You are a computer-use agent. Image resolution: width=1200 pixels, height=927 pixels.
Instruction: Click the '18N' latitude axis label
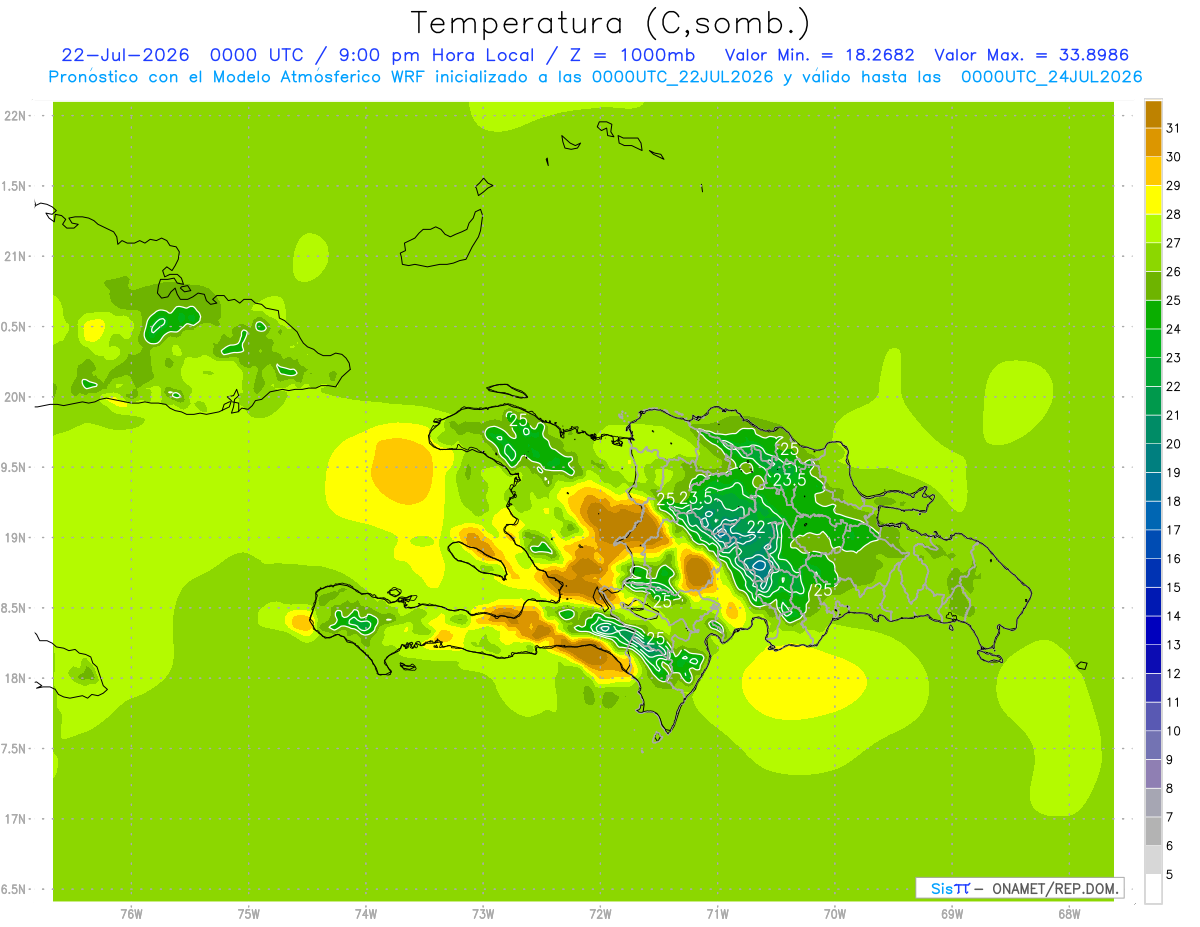click(17, 678)
